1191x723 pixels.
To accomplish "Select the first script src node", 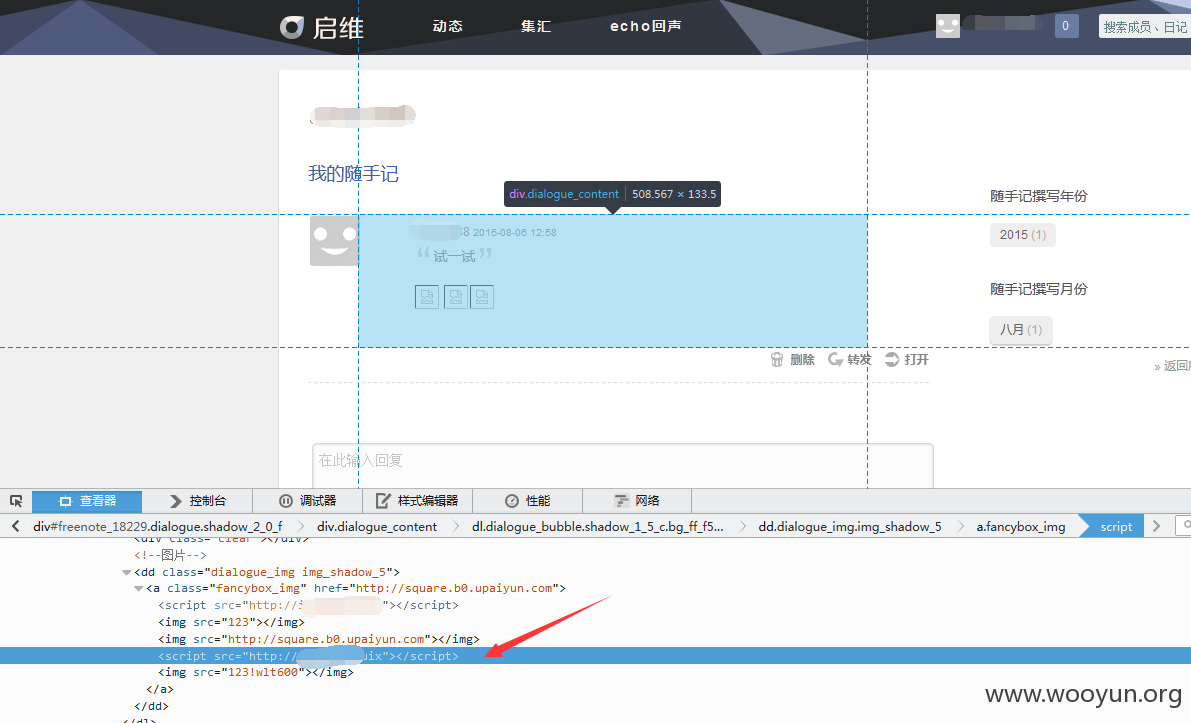I will pos(308,605).
